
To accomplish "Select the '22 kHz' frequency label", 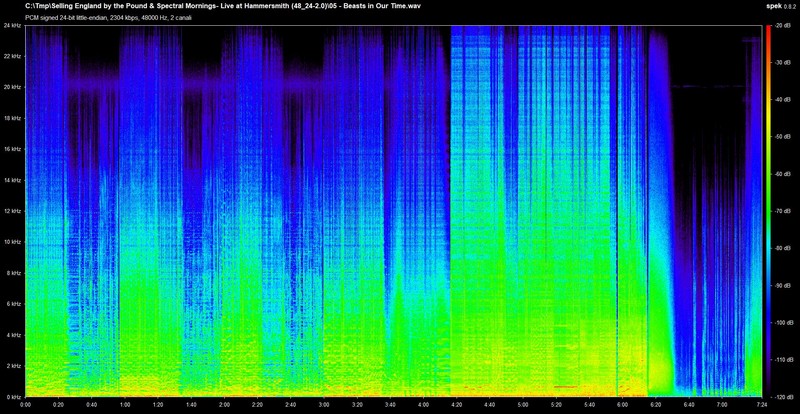I will click(x=12, y=56).
